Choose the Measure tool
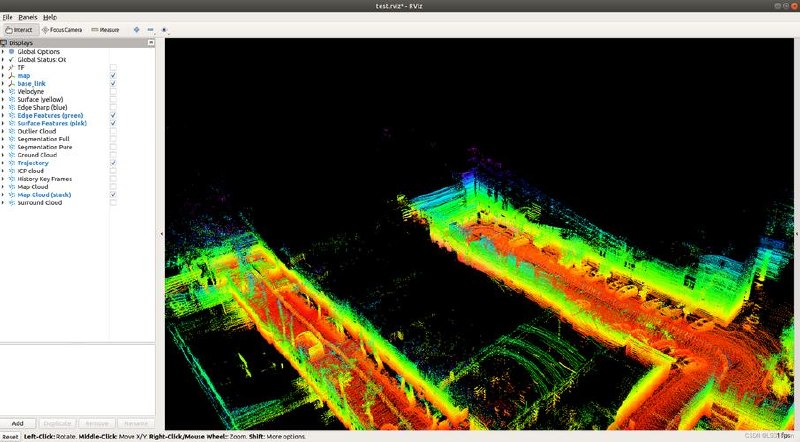Viewport: 800px width, 442px height. pyautogui.click(x=105, y=30)
